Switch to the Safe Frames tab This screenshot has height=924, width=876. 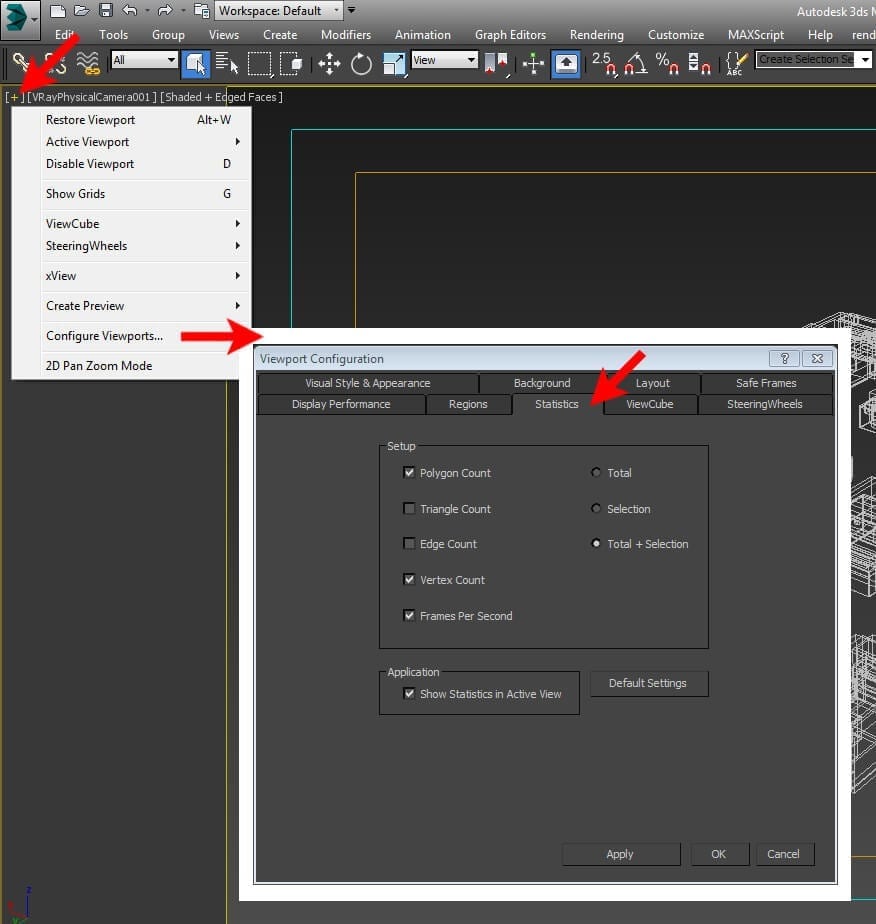[765, 382]
